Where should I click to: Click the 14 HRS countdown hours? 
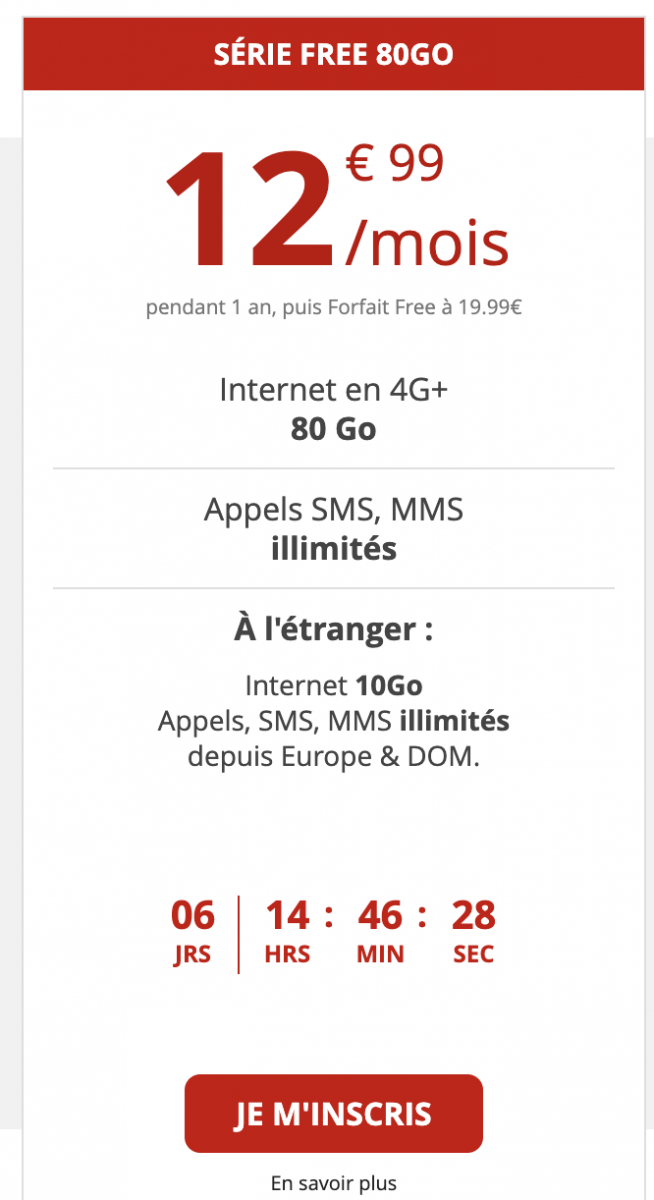point(287,930)
